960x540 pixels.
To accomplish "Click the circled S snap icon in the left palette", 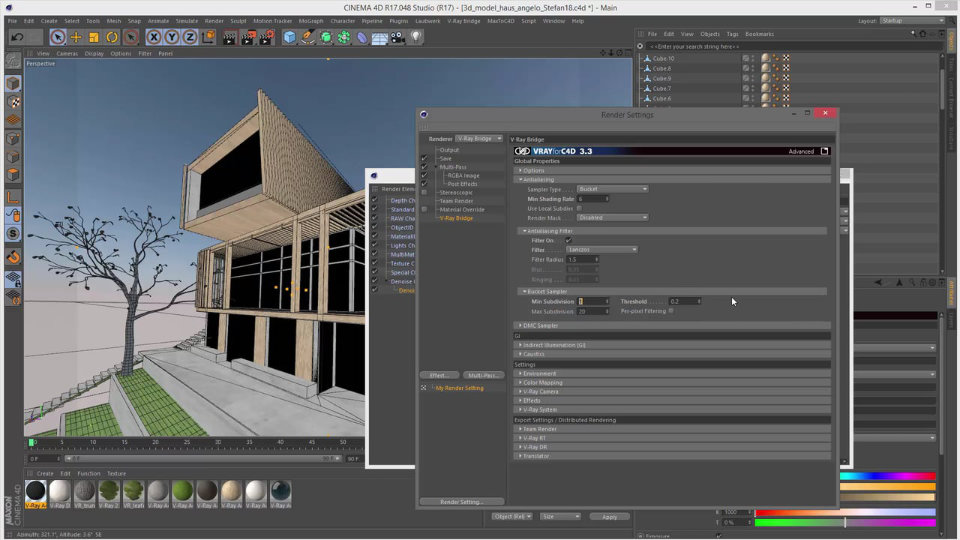I will [x=13, y=234].
